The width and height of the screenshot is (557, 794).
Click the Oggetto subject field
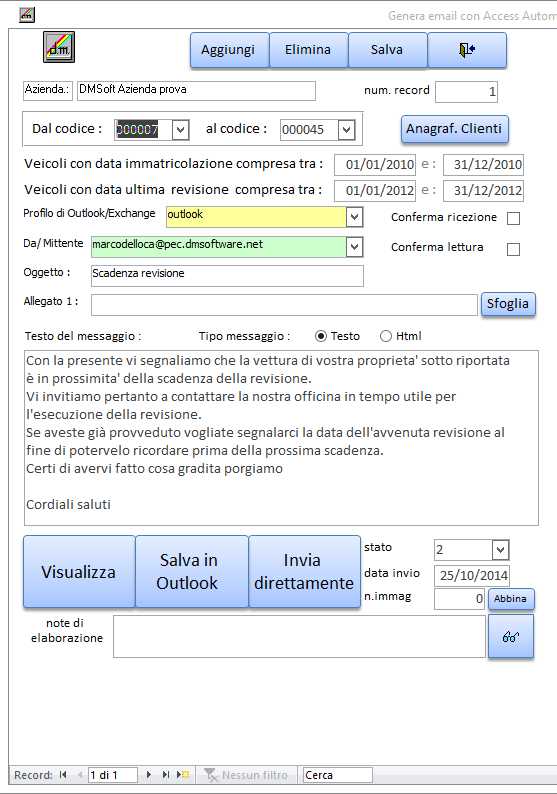coord(227,275)
